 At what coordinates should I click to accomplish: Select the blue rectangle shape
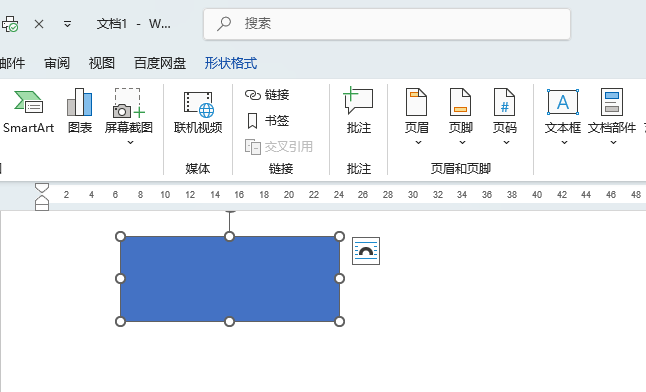[x=230, y=279]
